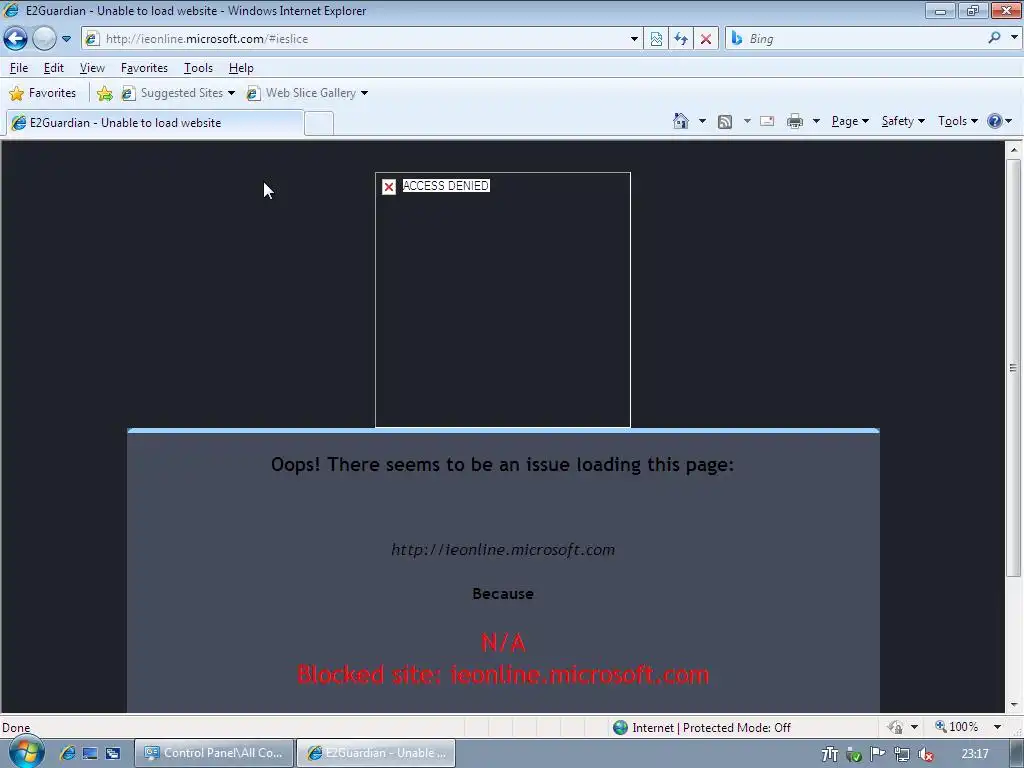The image size is (1024, 768).
Task: Click the browser Back arrow button
Action: point(15,39)
